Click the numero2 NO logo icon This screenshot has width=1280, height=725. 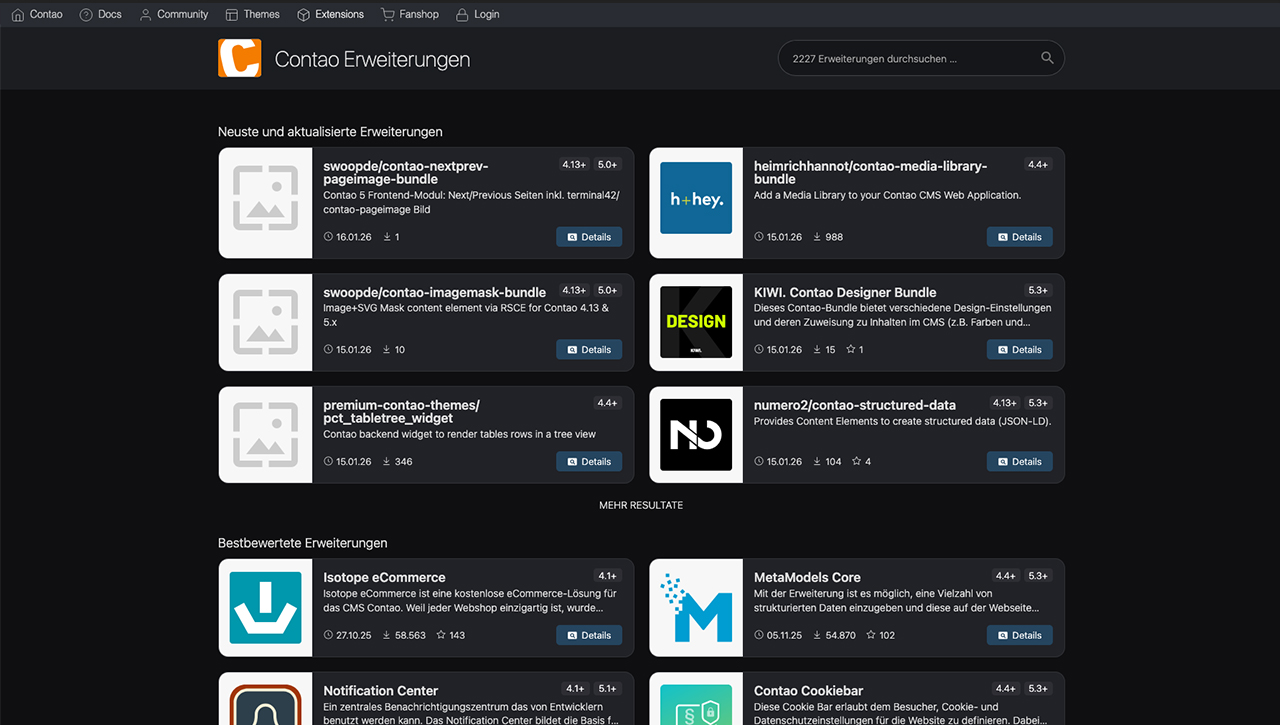coord(696,435)
